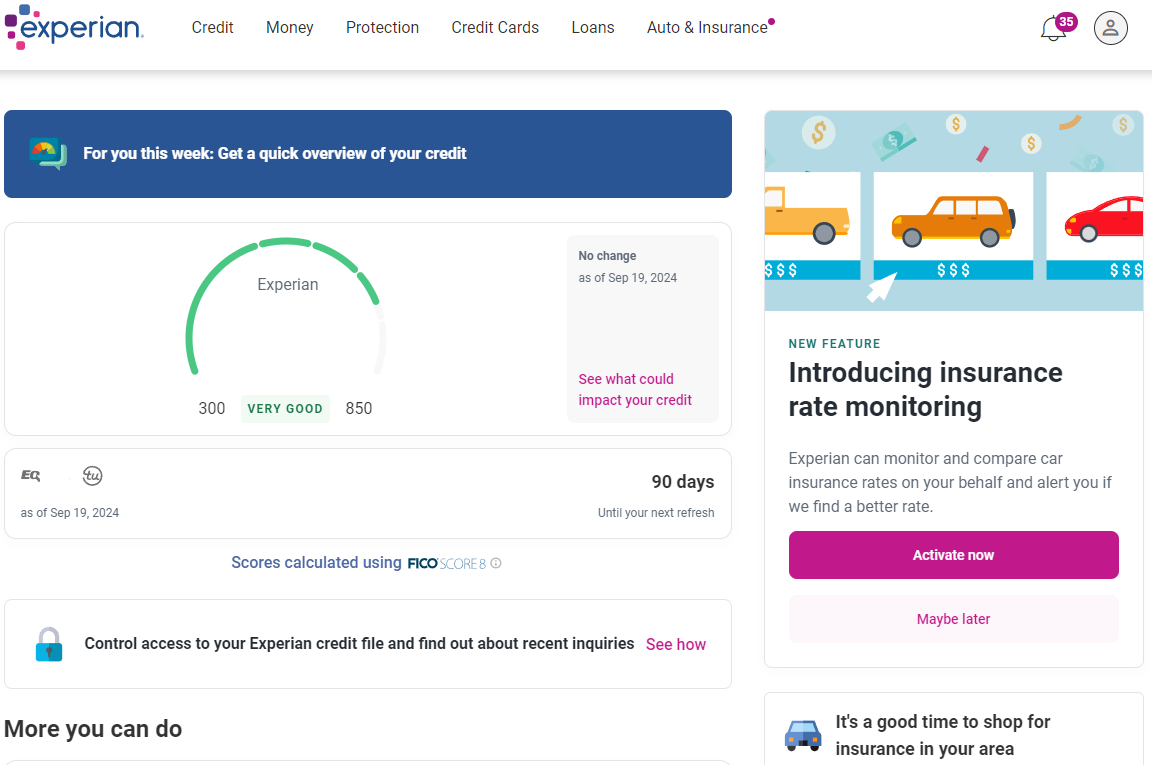Open the Money menu

[x=289, y=28]
